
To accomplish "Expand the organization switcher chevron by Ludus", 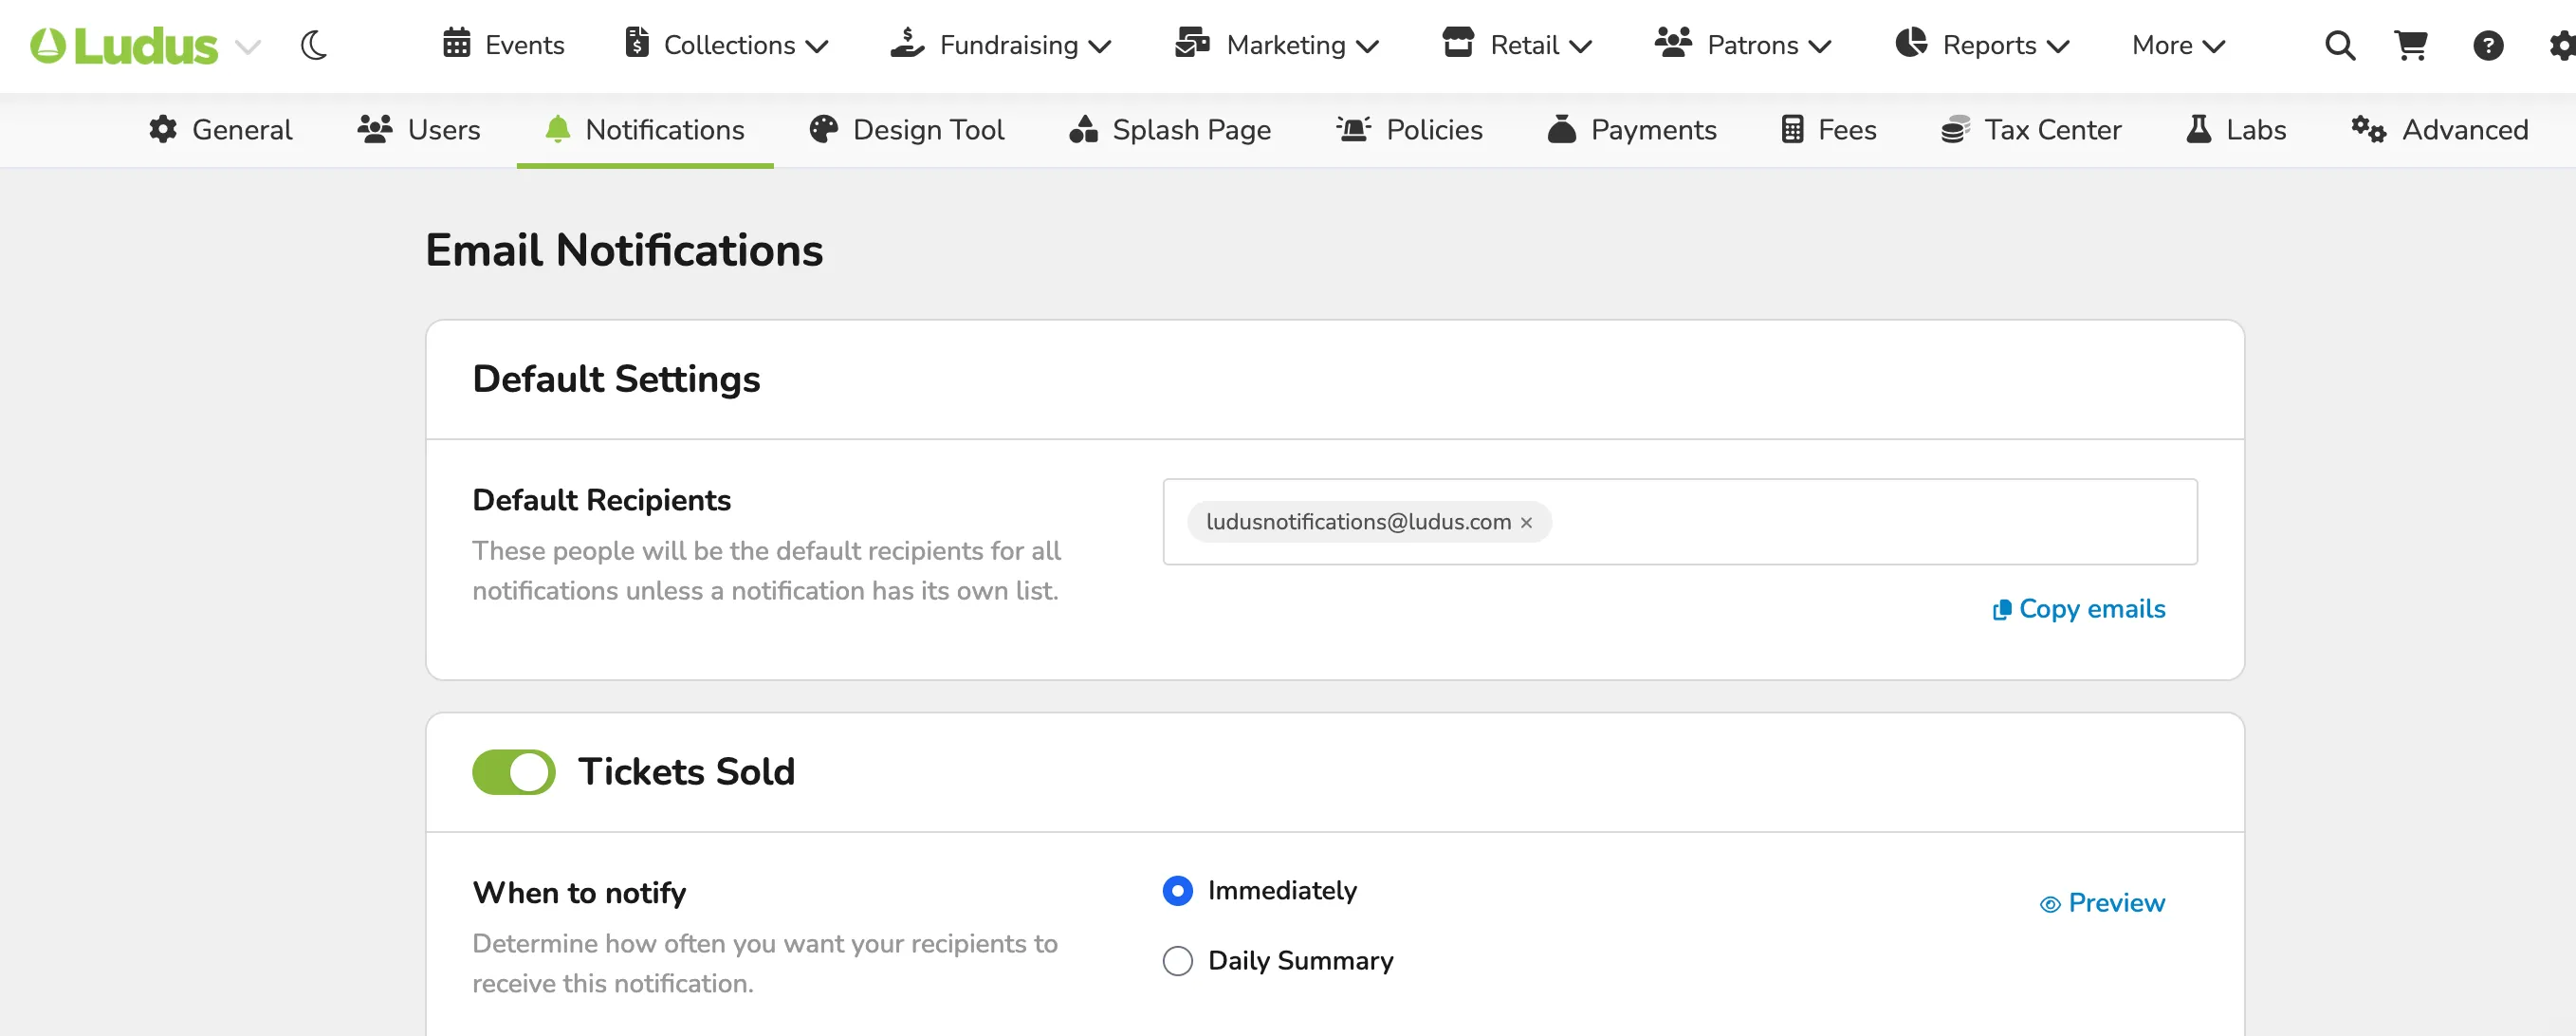I will [x=247, y=46].
